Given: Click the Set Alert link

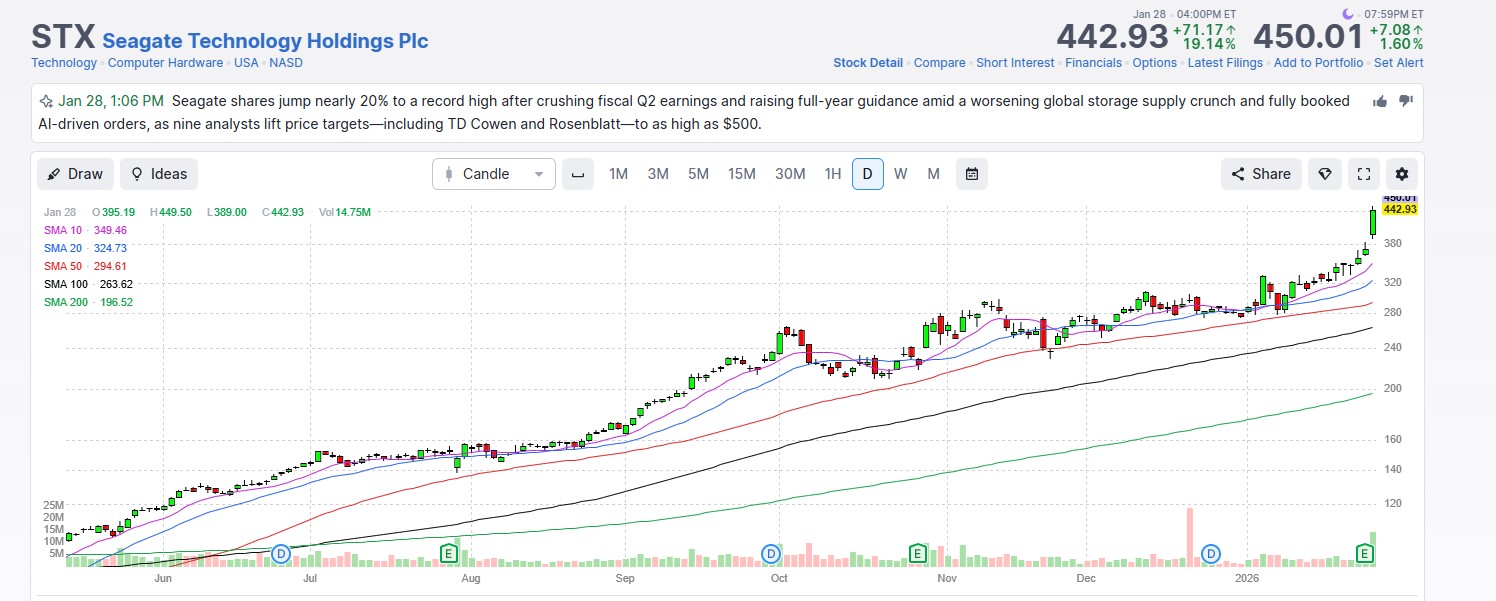Looking at the screenshot, I should [x=1398, y=63].
